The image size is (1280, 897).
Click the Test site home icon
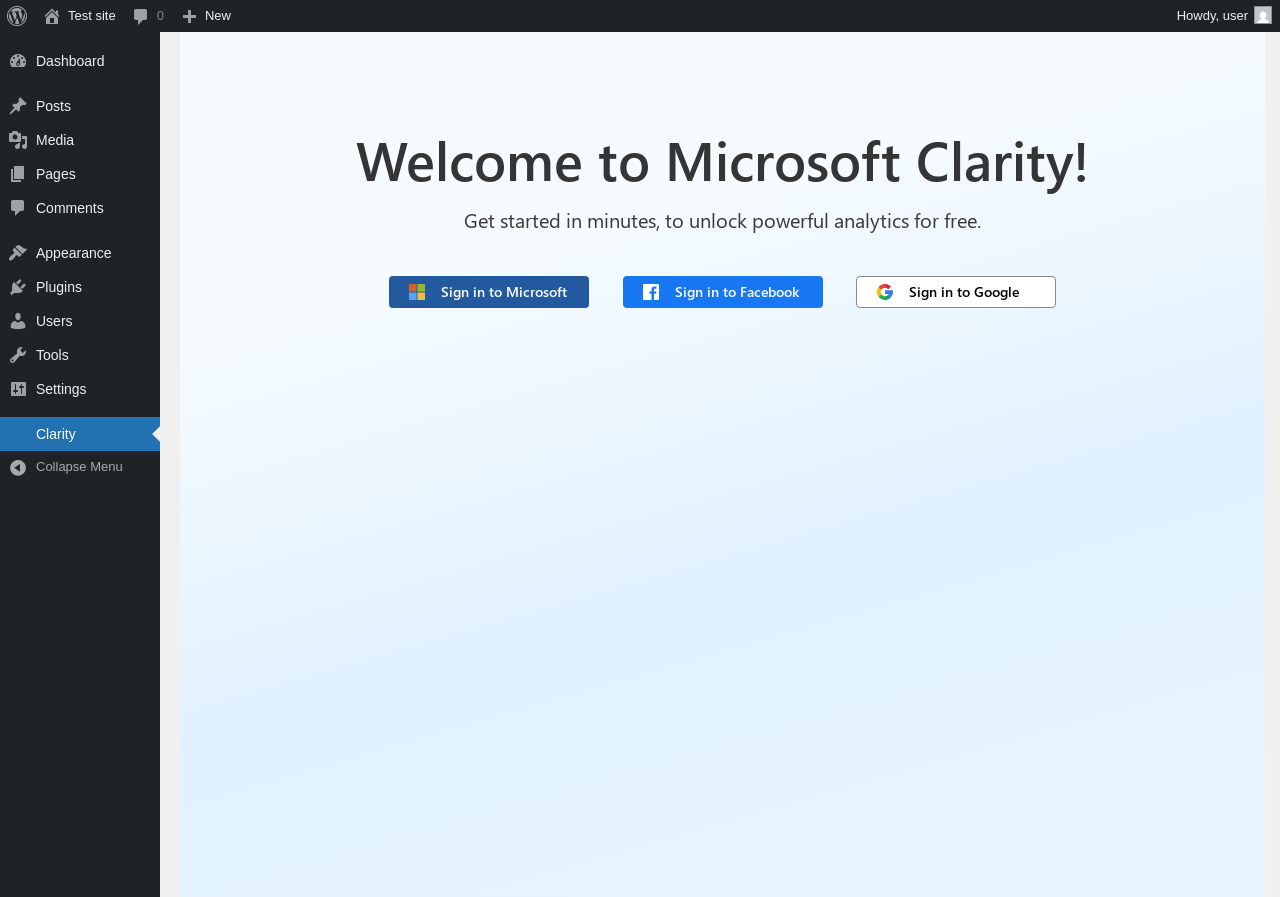click(52, 16)
